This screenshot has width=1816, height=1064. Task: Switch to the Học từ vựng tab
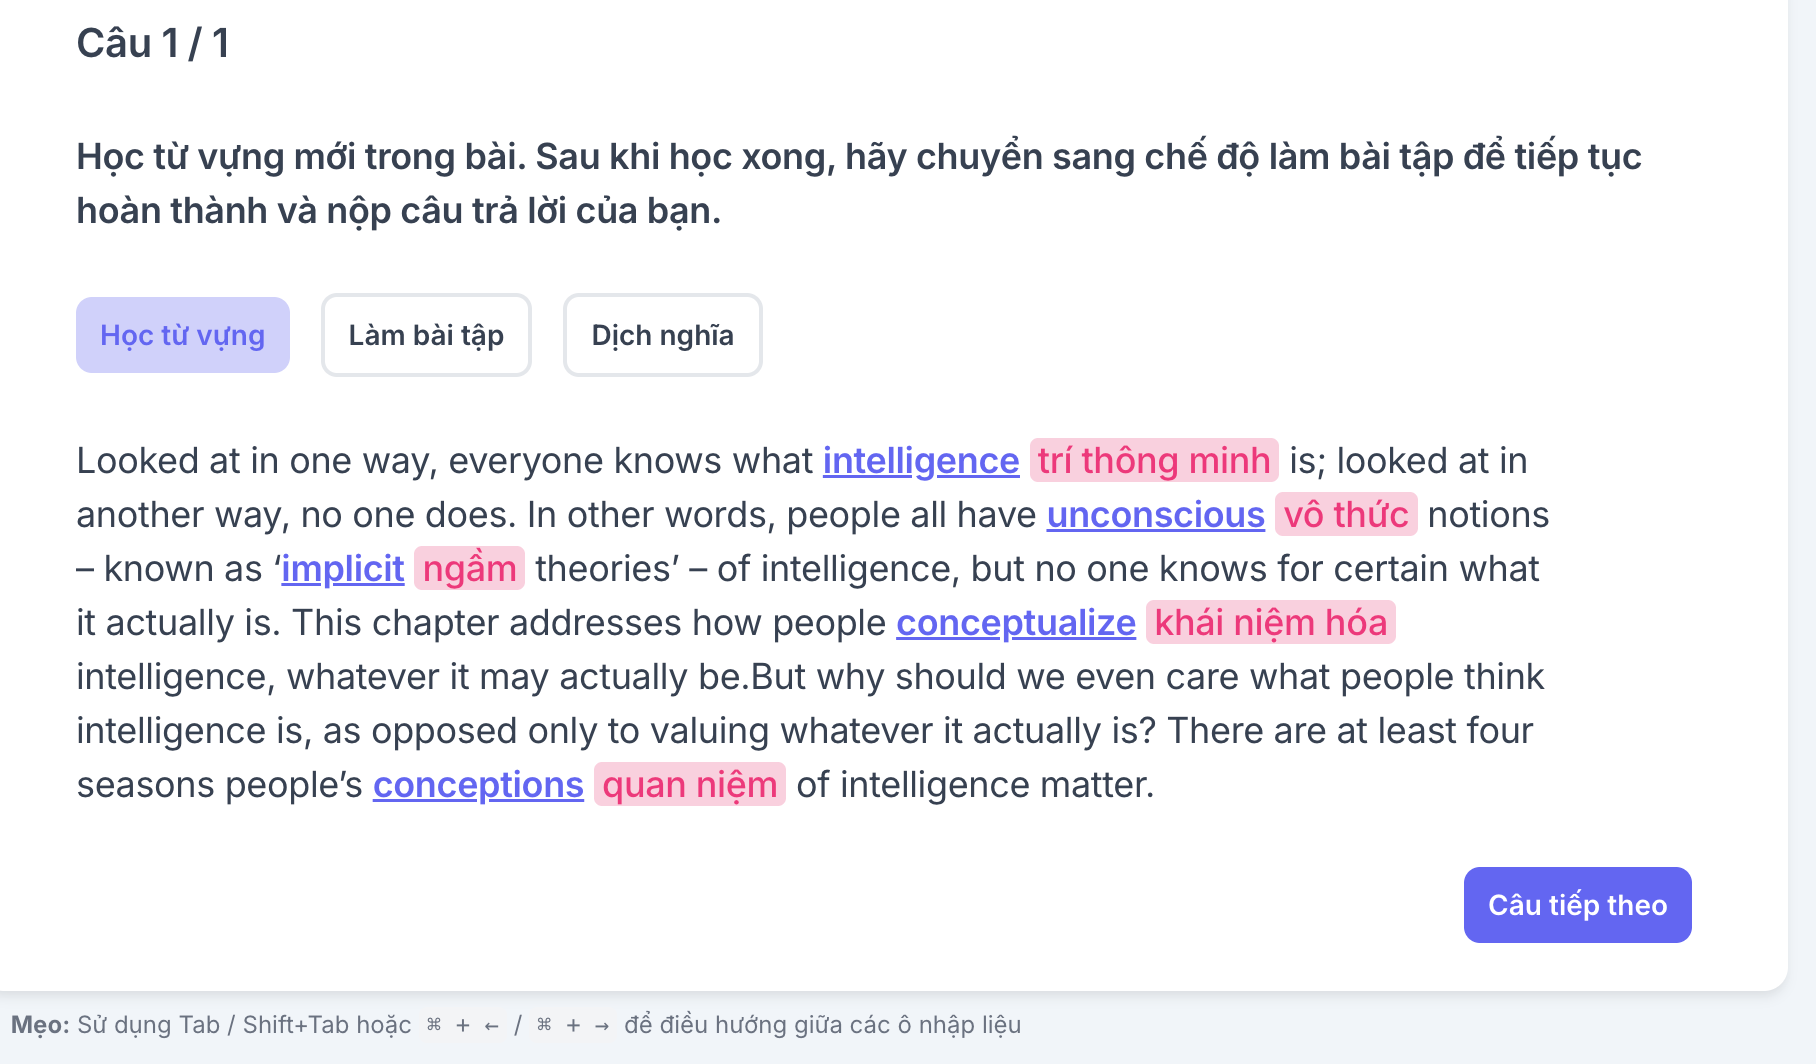(183, 335)
